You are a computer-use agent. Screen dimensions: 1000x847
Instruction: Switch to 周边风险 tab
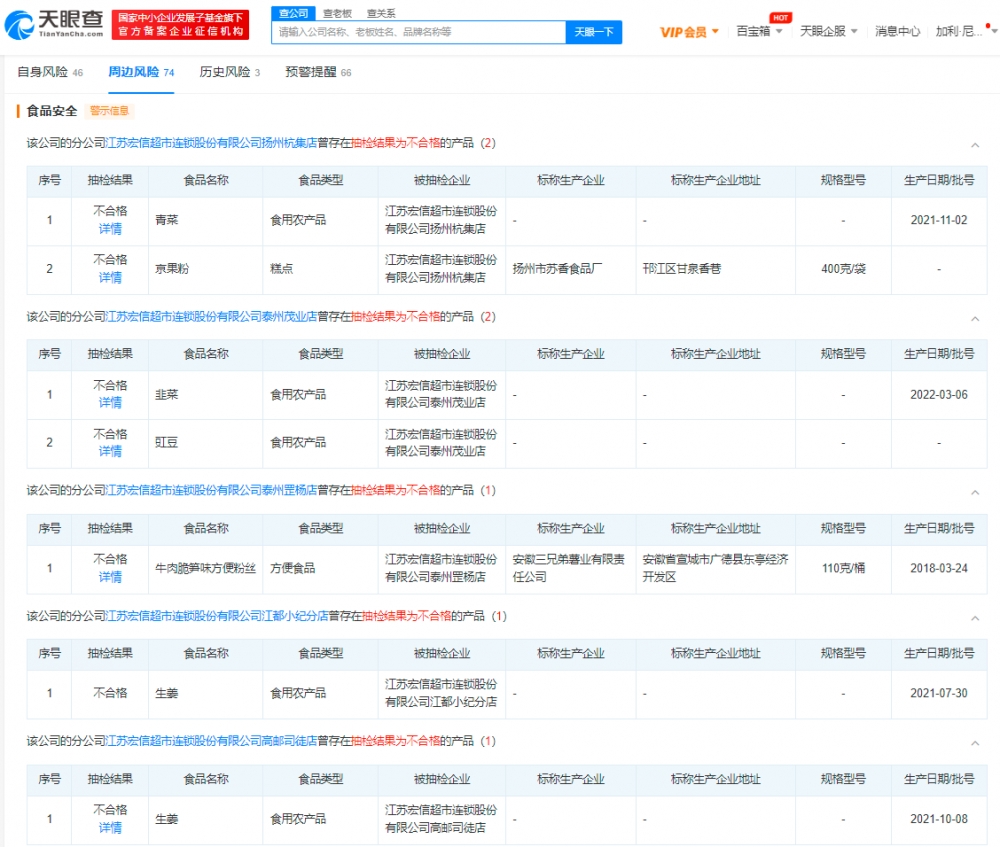coord(141,72)
